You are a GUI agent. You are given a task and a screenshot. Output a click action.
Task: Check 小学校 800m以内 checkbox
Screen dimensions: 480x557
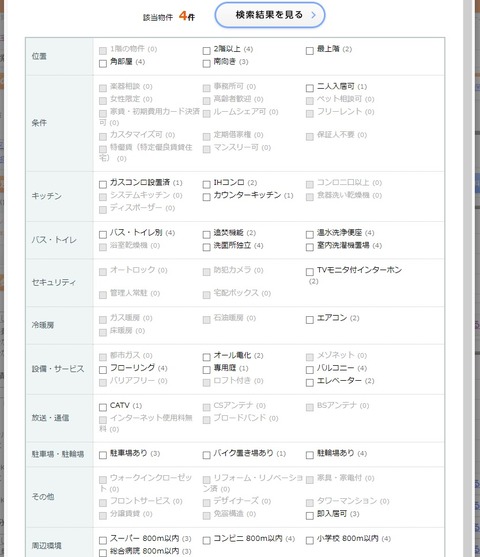pos(309,541)
